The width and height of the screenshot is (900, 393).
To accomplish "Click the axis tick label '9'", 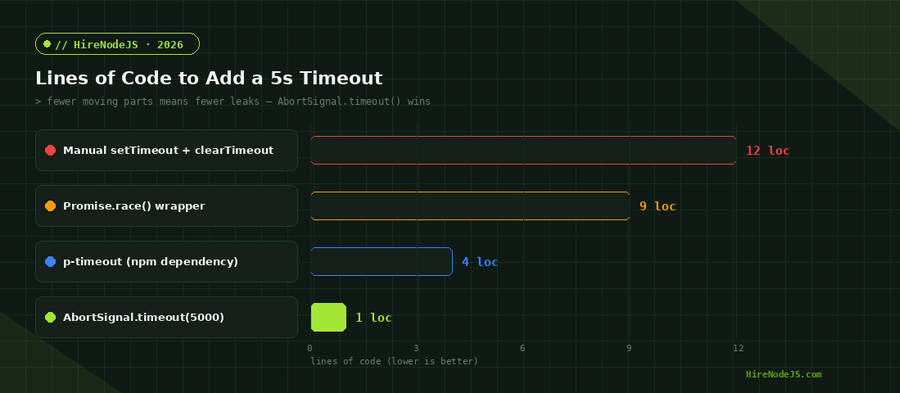I will point(629,348).
